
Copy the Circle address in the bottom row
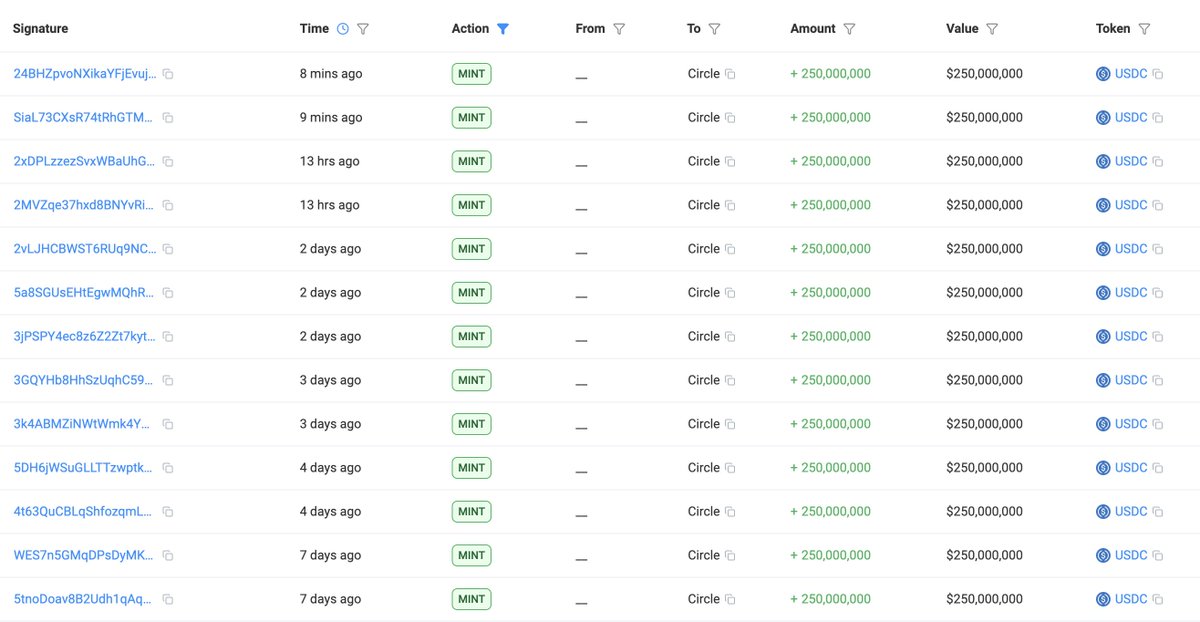728,599
